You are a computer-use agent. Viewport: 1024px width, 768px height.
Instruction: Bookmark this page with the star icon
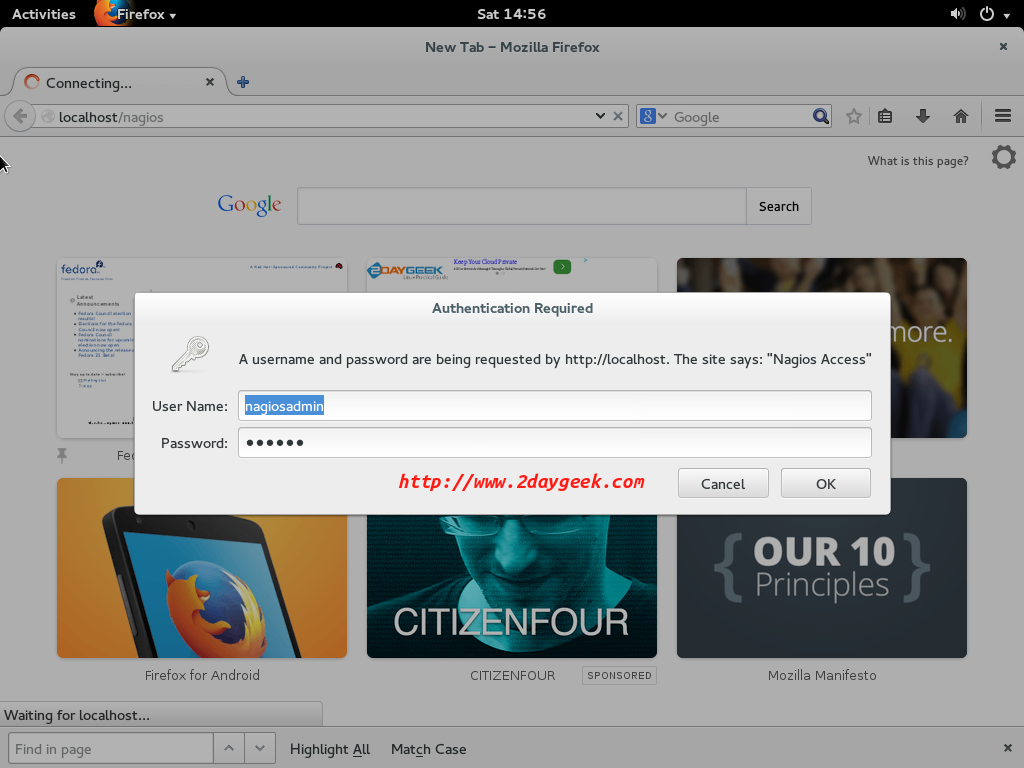tap(854, 116)
